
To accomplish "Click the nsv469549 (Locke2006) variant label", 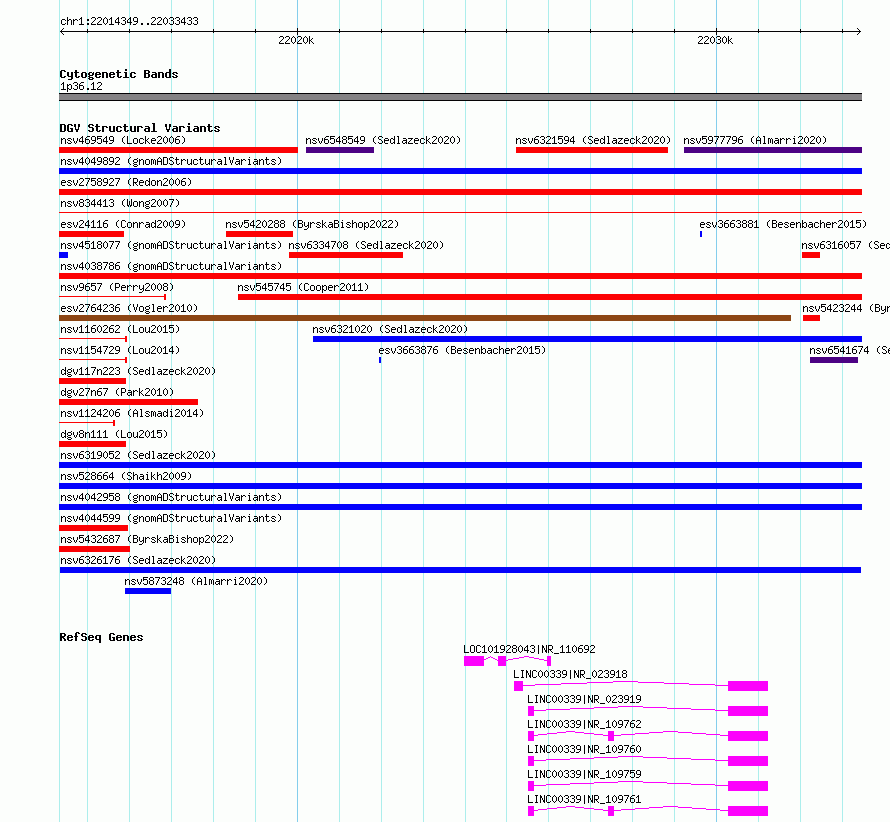I will pos(123,140).
